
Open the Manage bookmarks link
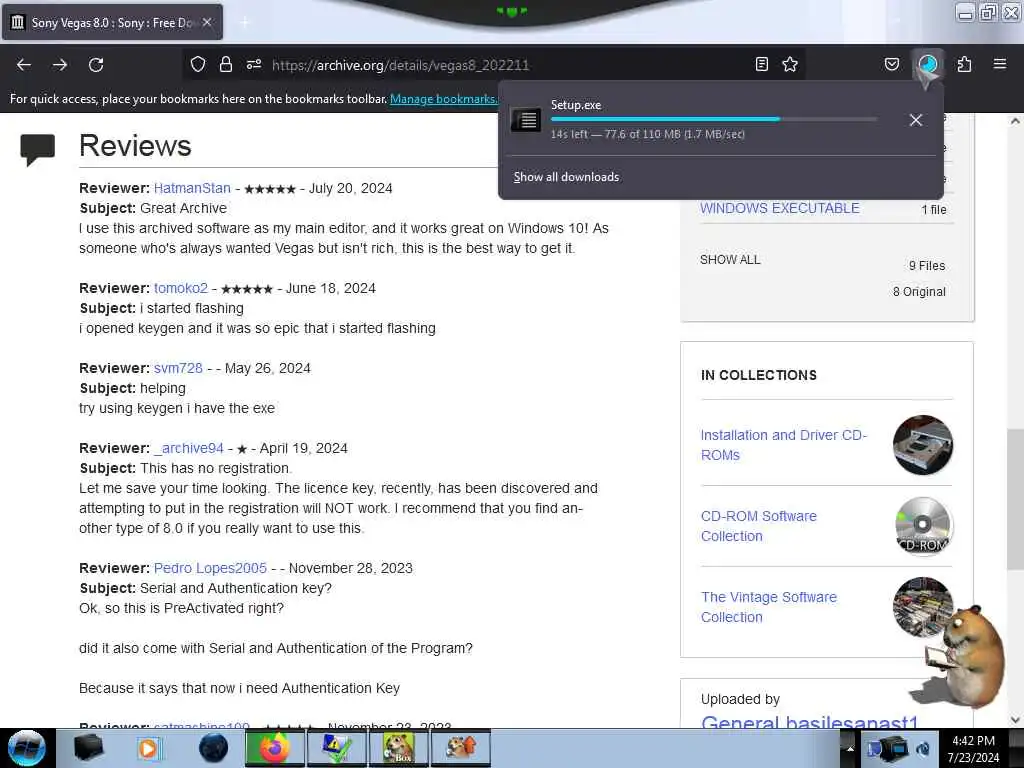click(443, 99)
